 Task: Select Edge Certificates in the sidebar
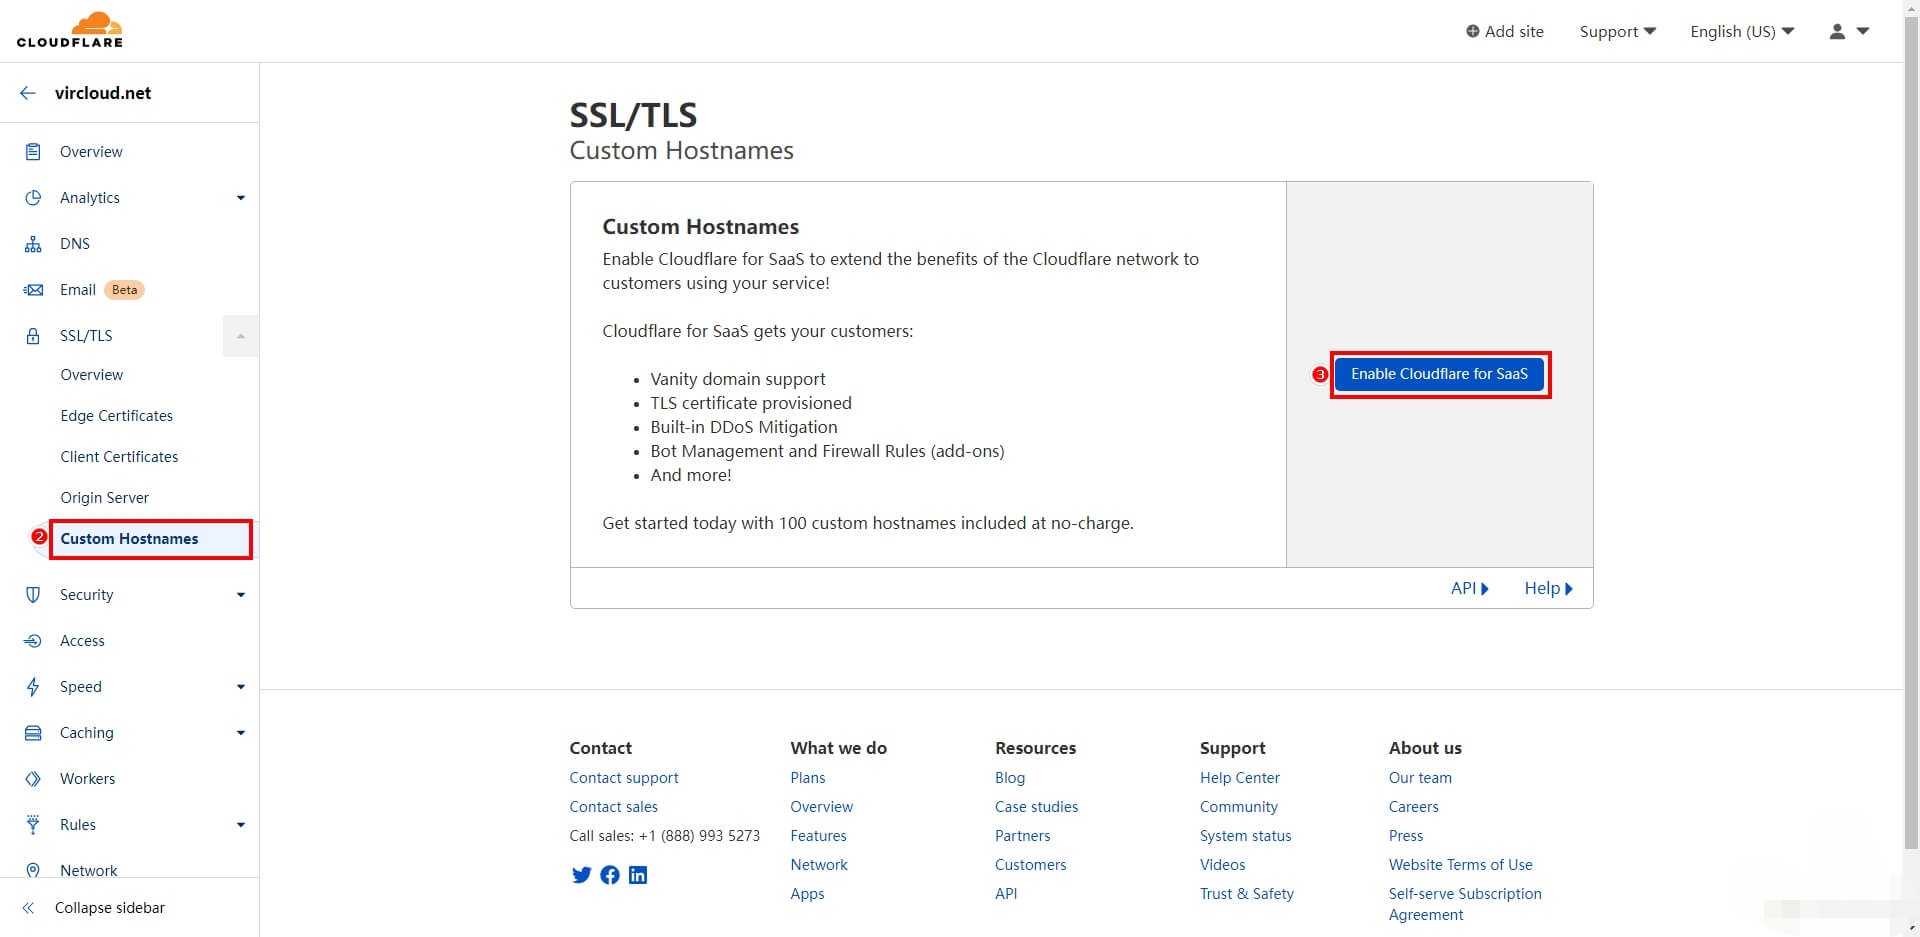pos(116,416)
